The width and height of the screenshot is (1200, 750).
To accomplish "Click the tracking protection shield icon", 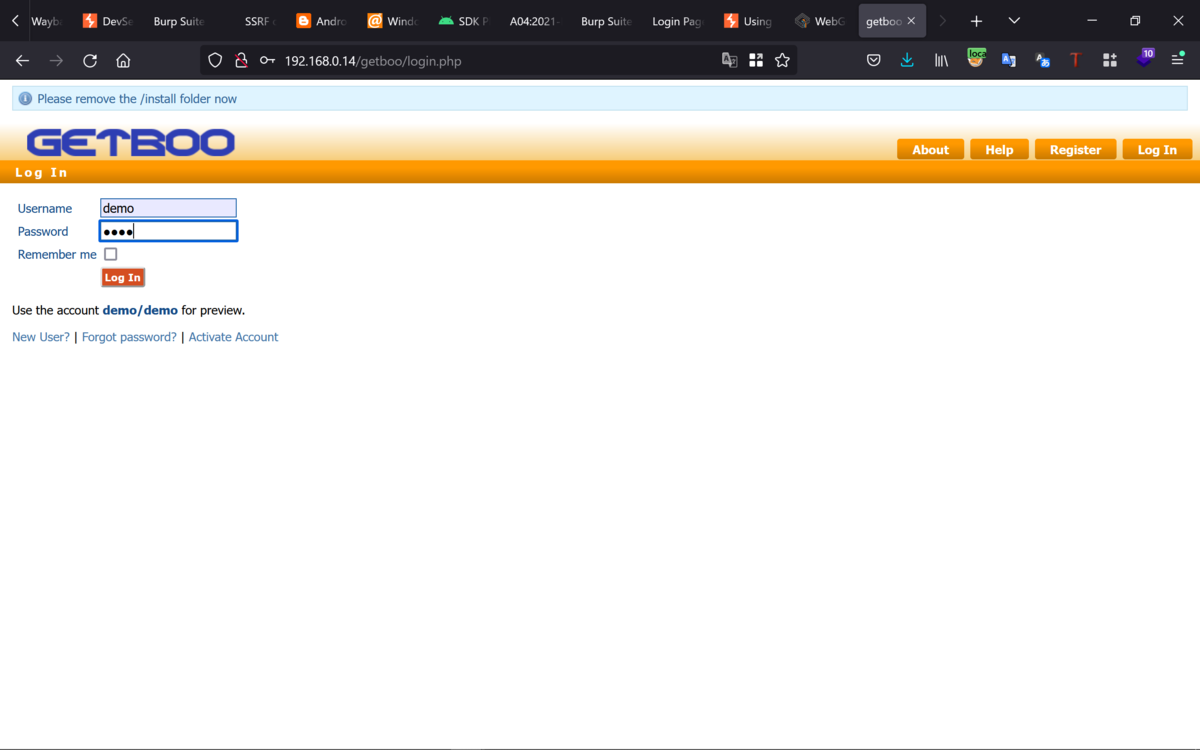I will pos(215,61).
